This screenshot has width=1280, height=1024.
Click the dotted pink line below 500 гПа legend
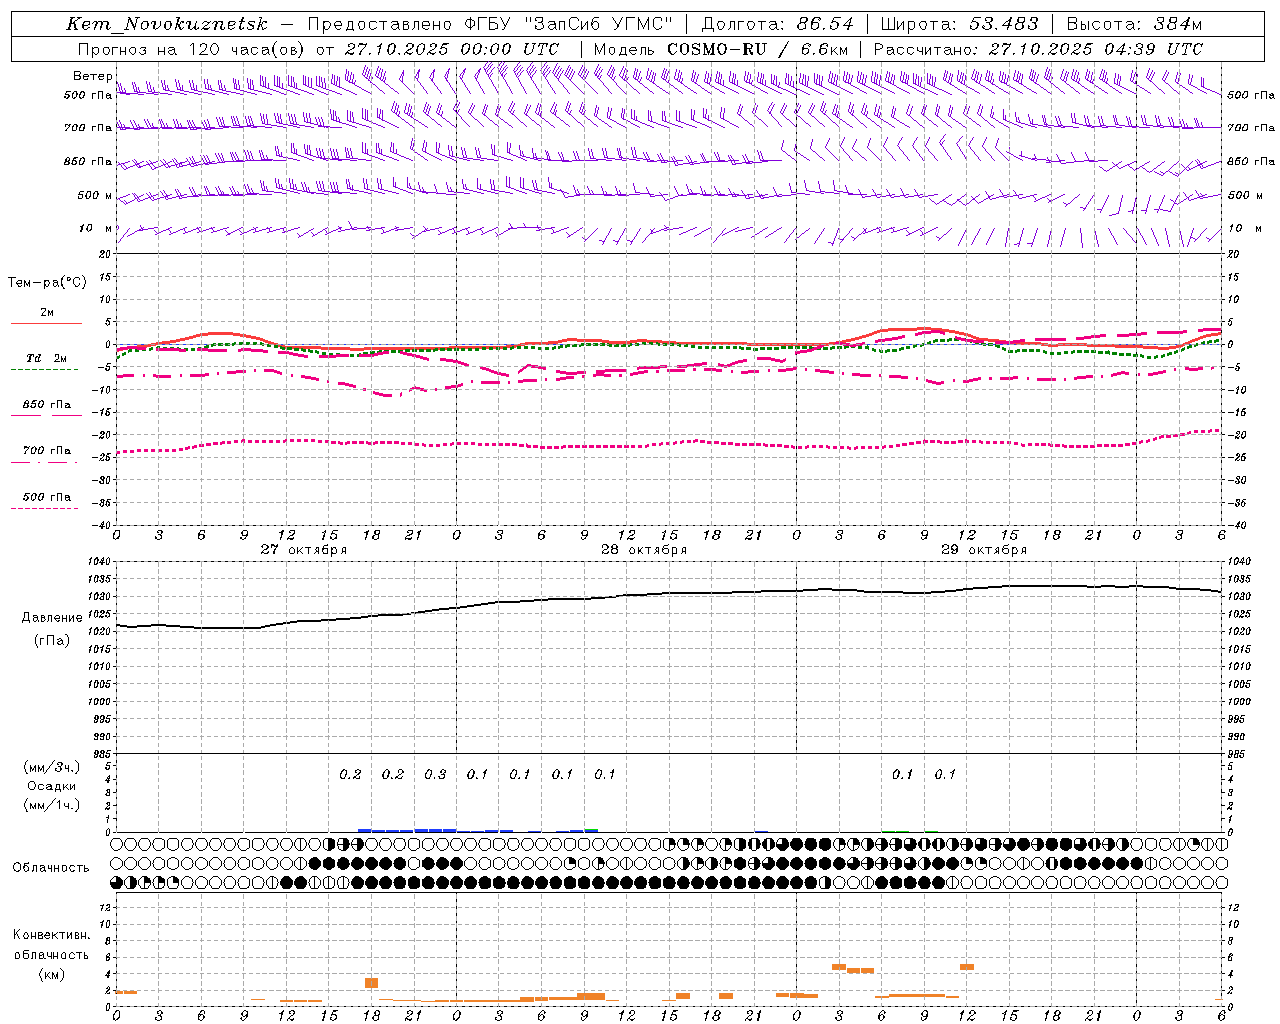[x=45, y=509]
